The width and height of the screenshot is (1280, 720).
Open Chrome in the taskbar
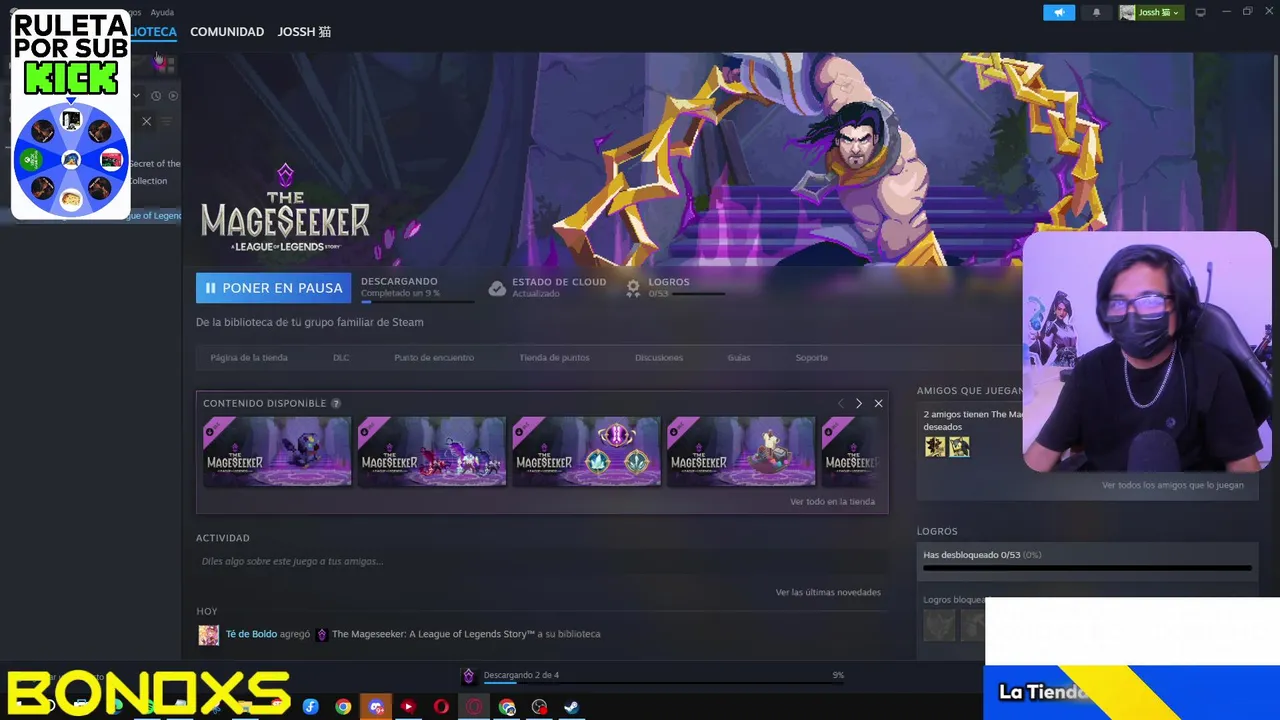pyautogui.click(x=343, y=707)
